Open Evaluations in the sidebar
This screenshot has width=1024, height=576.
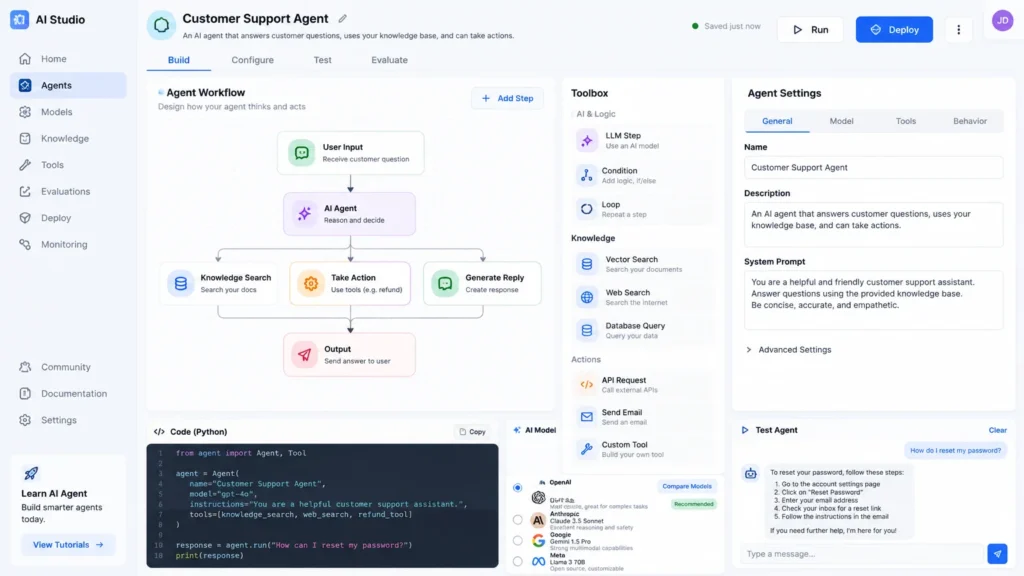(68, 191)
